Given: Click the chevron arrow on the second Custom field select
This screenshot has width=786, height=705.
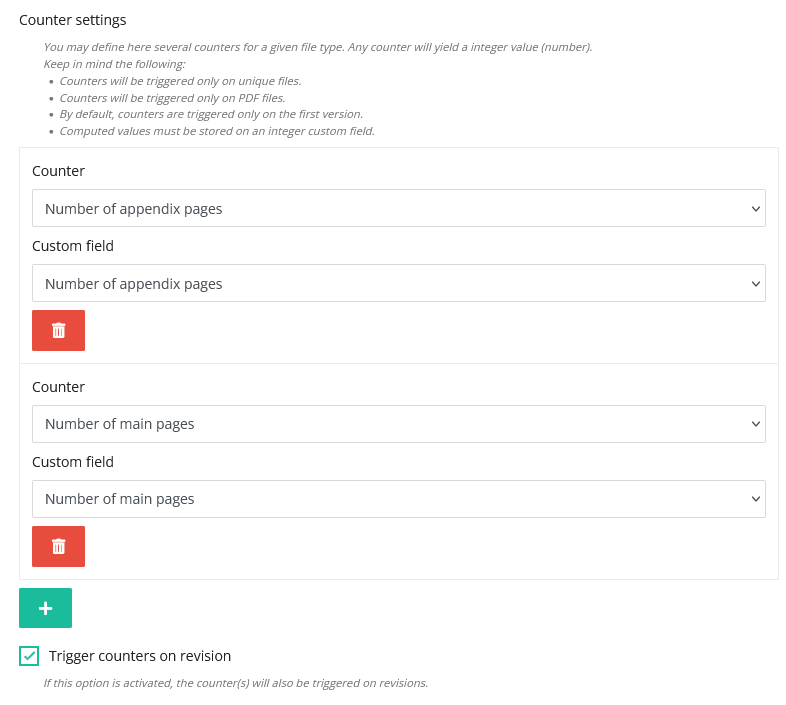Looking at the screenshot, I should 755,499.
